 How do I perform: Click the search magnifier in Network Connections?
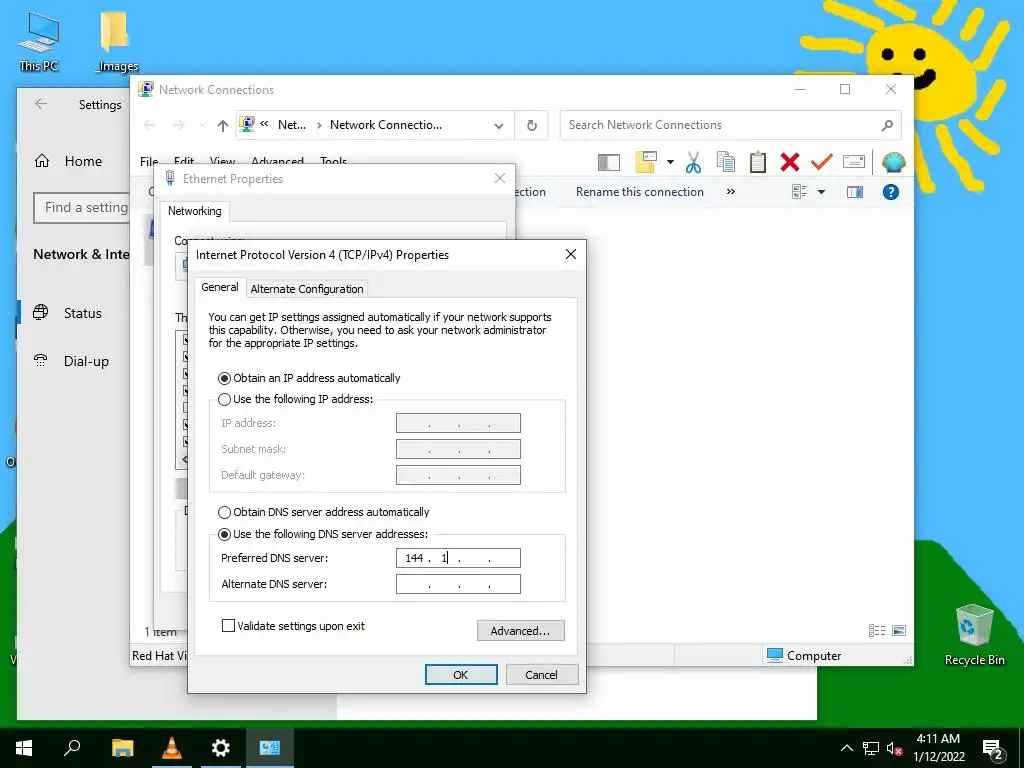tap(887, 125)
